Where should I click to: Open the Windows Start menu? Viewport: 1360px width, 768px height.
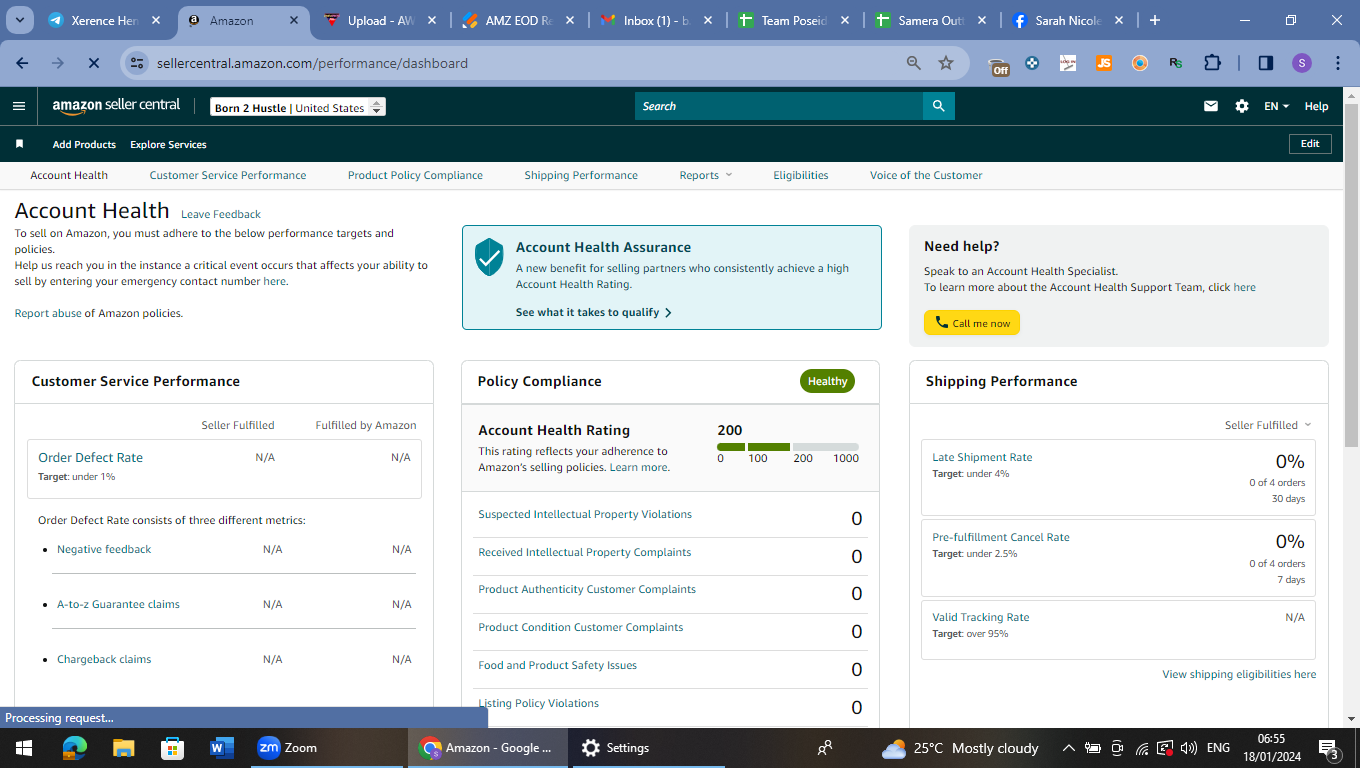(x=24, y=748)
